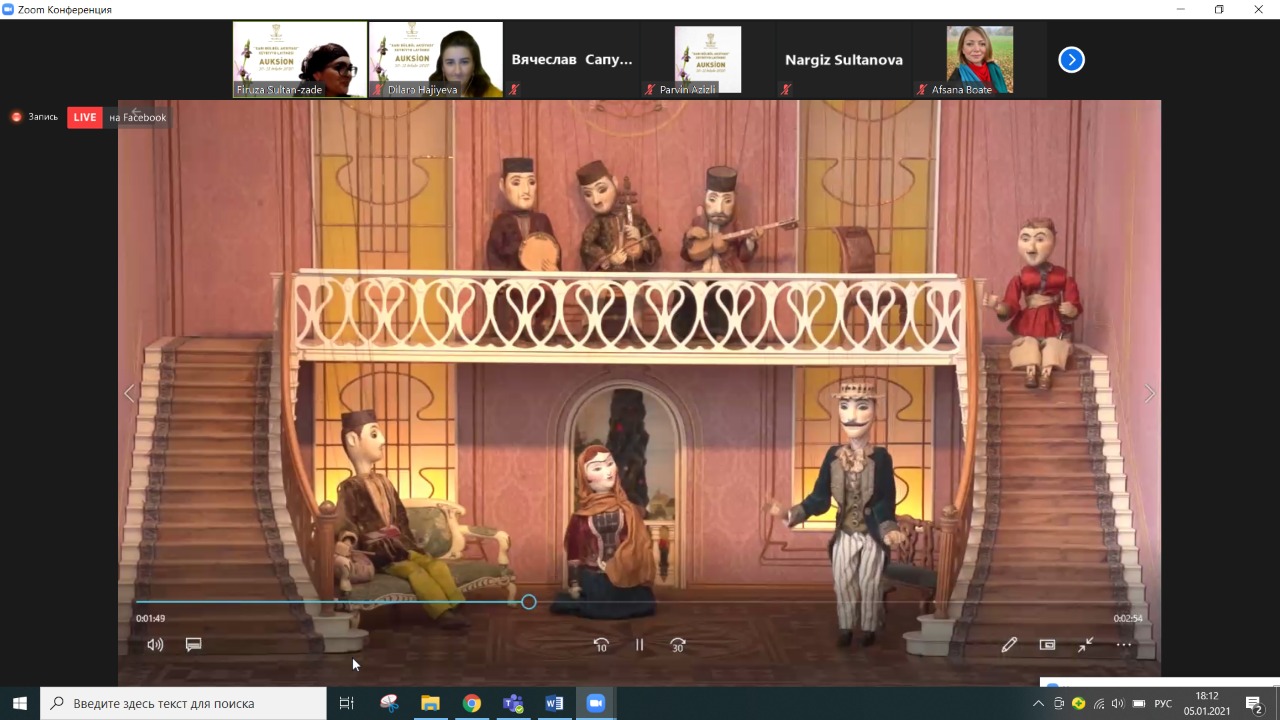Screen dimensions: 1280x720
Task: Open the pencil edit tool in player
Action: click(1009, 645)
